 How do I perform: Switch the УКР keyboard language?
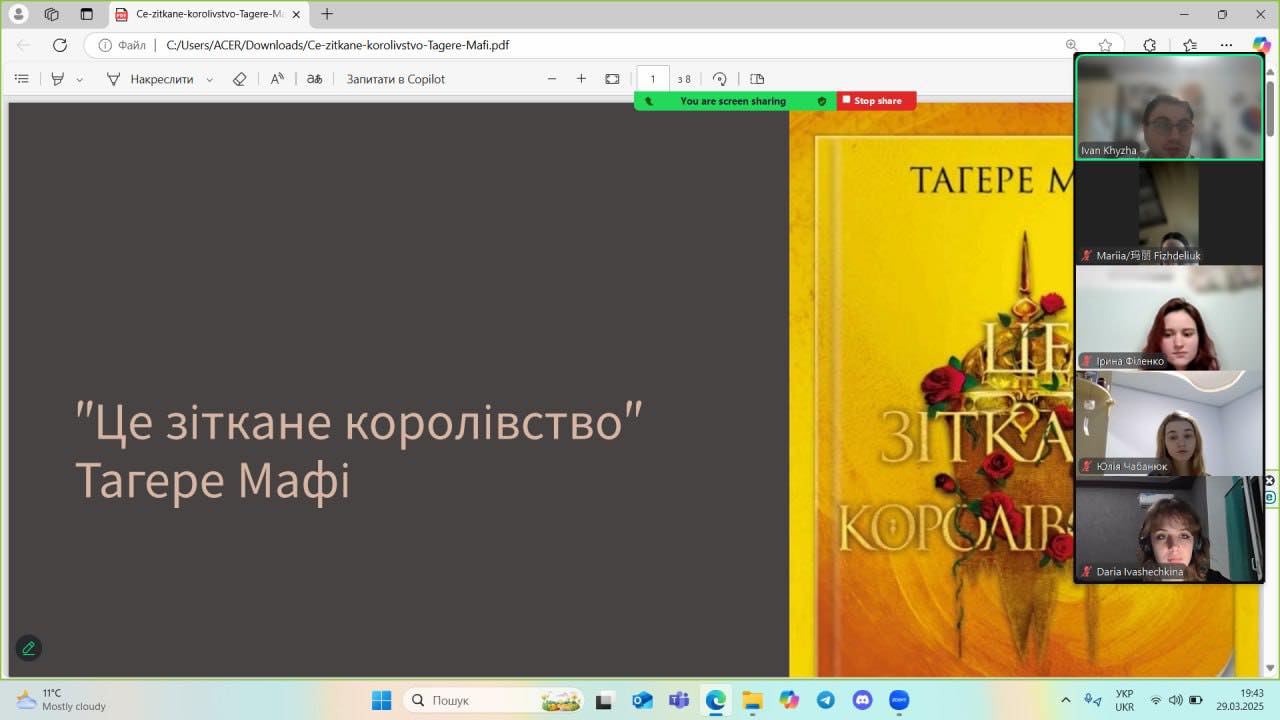point(1124,700)
